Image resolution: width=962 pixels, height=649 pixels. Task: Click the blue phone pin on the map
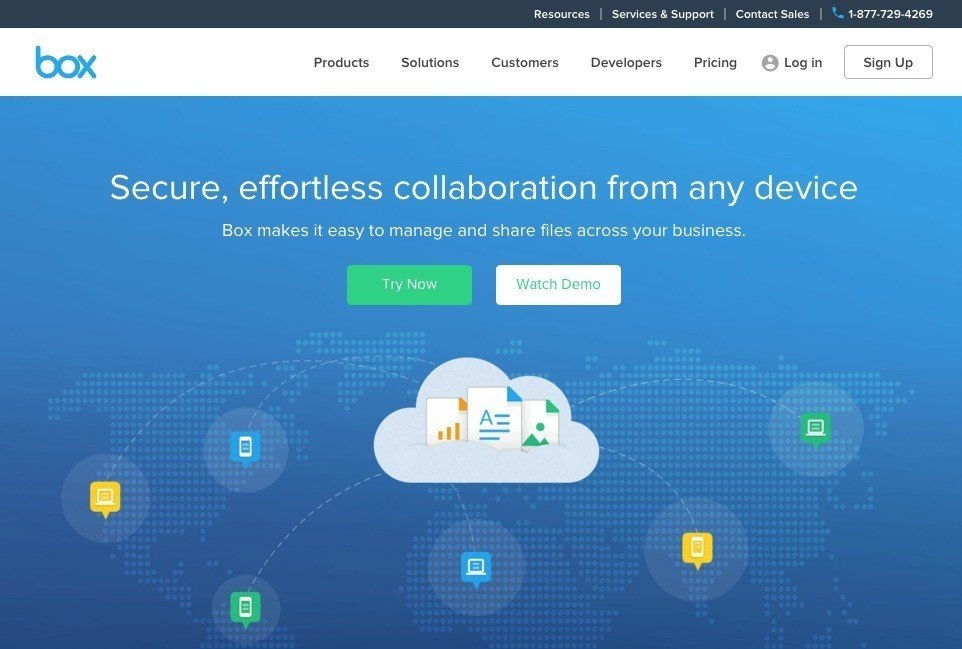pyautogui.click(x=245, y=448)
